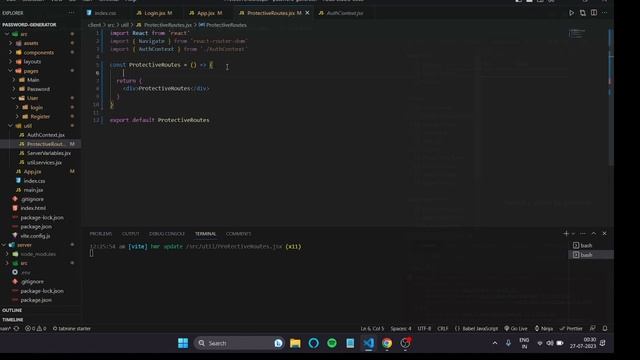Open Google Chrome from the taskbar
This screenshot has width=640, height=360.
[387, 343]
